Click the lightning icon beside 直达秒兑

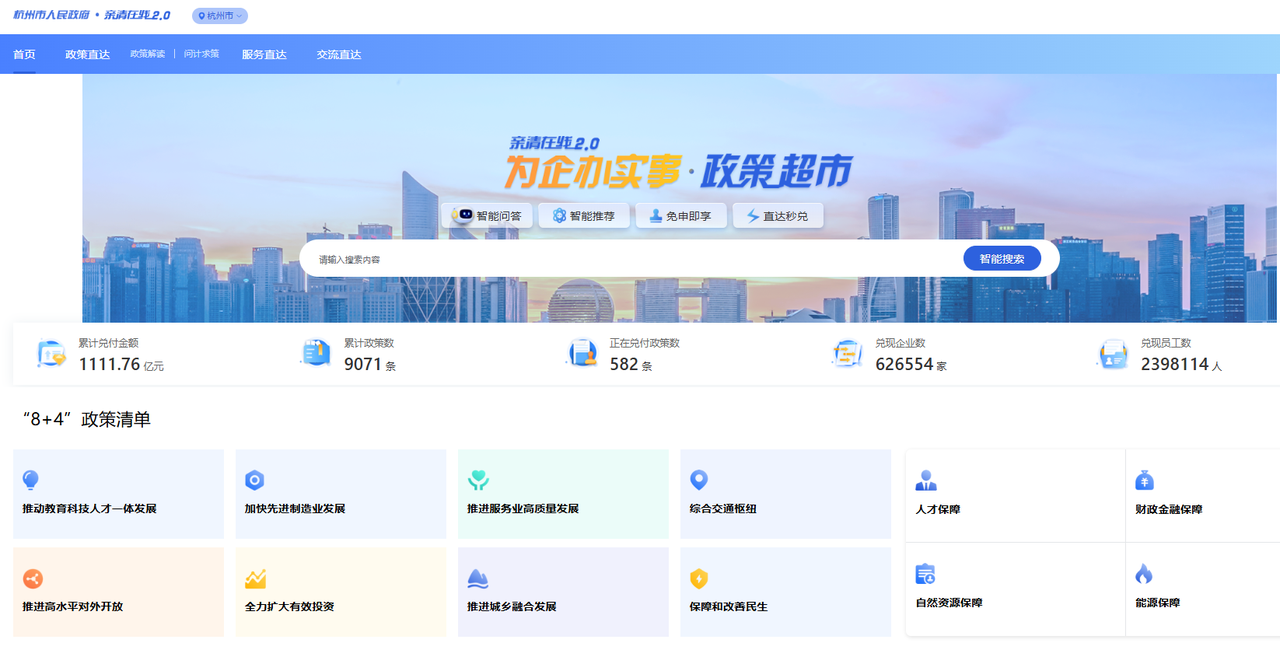pos(753,216)
